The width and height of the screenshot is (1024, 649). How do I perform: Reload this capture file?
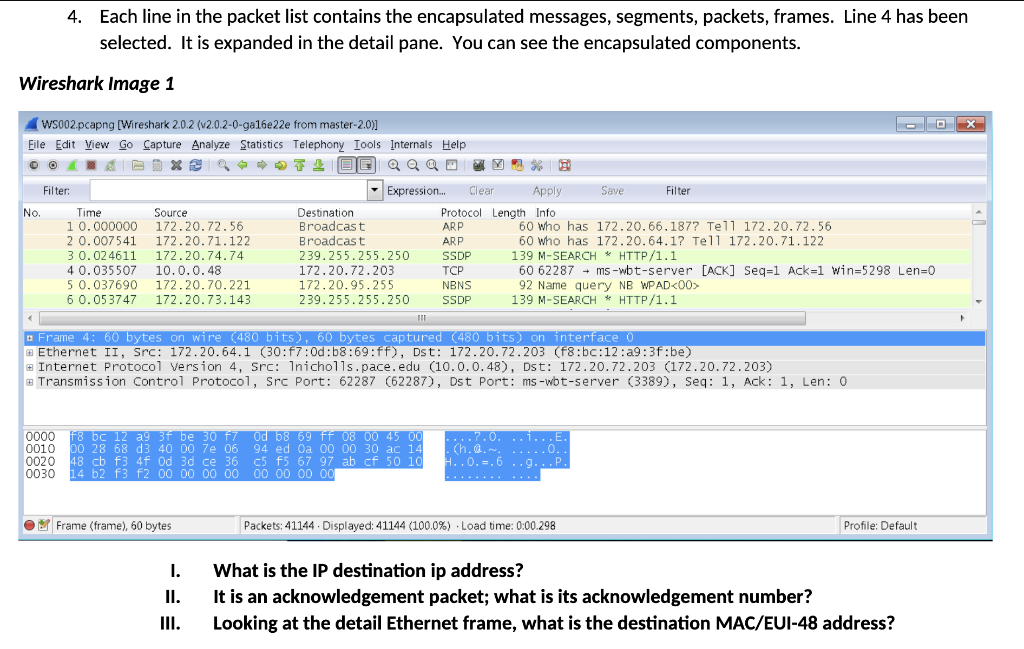[196, 165]
